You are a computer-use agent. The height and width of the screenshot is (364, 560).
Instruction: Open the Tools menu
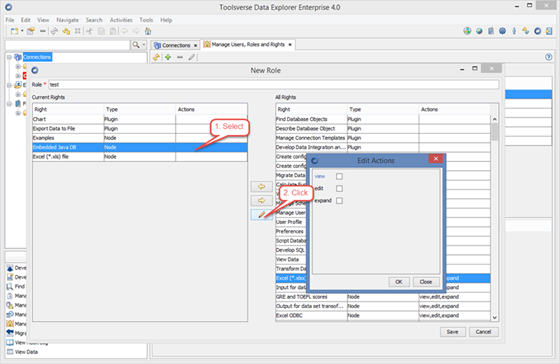(x=146, y=20)
